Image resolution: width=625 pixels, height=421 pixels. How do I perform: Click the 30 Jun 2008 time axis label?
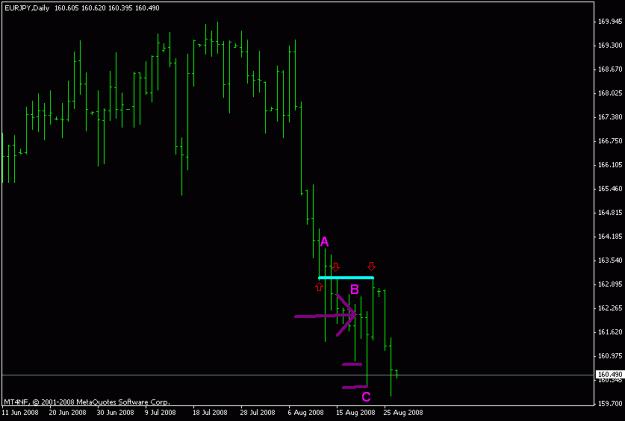pyautogui.click(x=115, y=412)
